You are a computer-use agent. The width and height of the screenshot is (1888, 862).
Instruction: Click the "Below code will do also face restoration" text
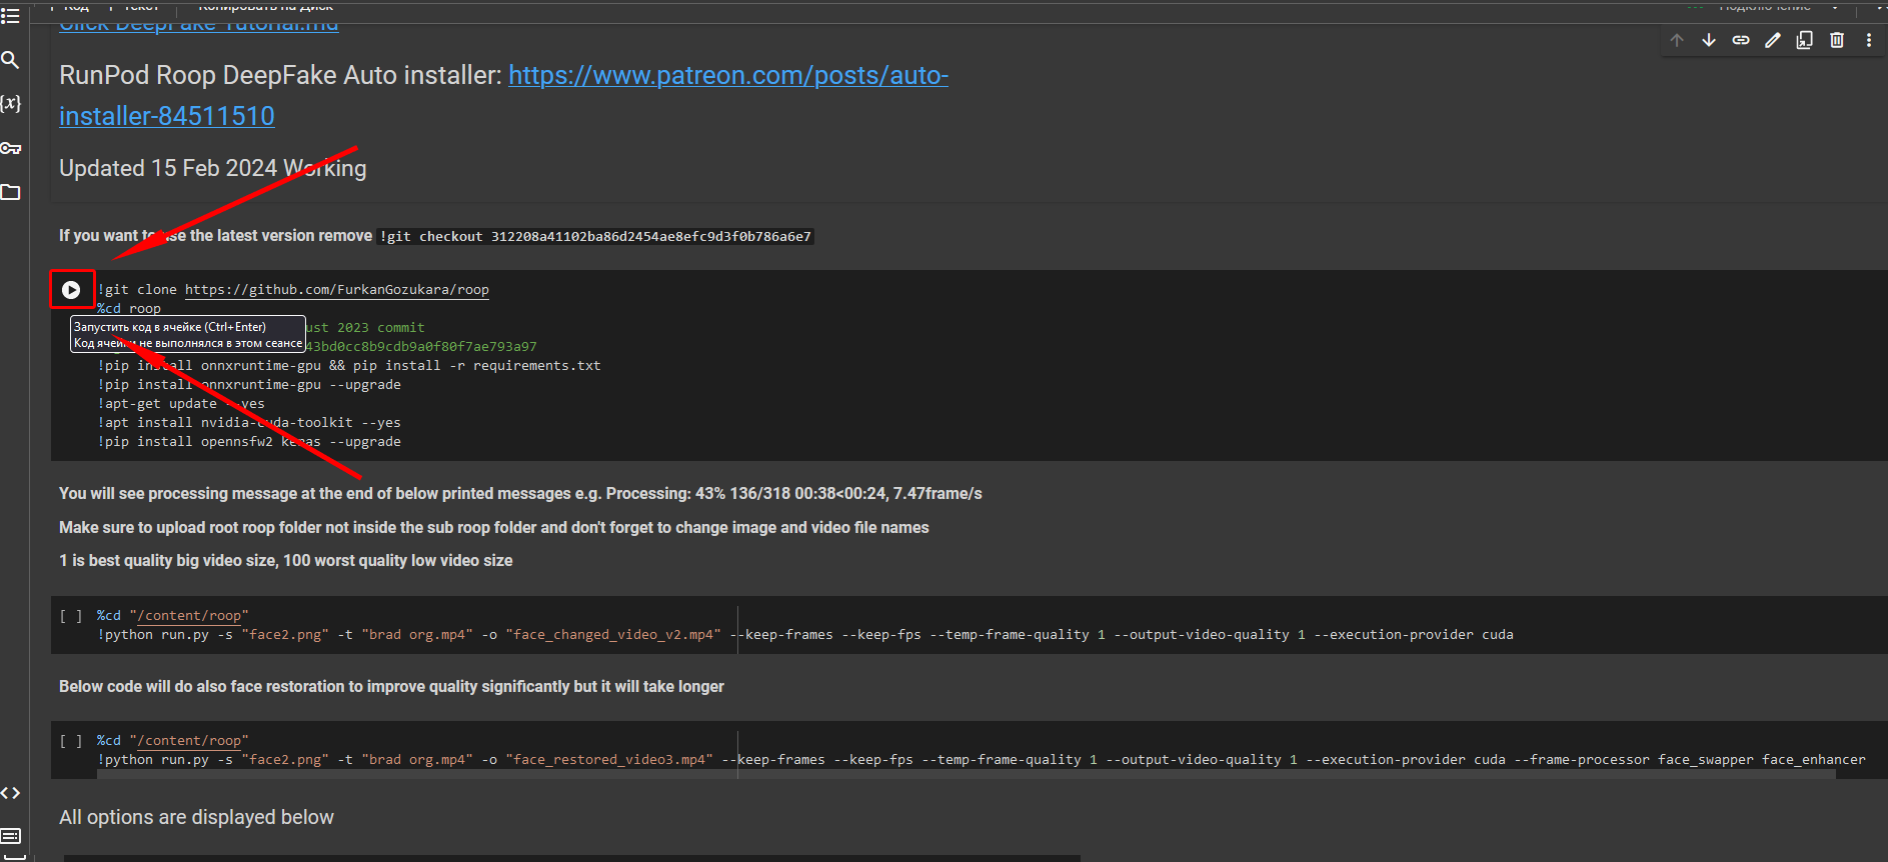point(391,687)
